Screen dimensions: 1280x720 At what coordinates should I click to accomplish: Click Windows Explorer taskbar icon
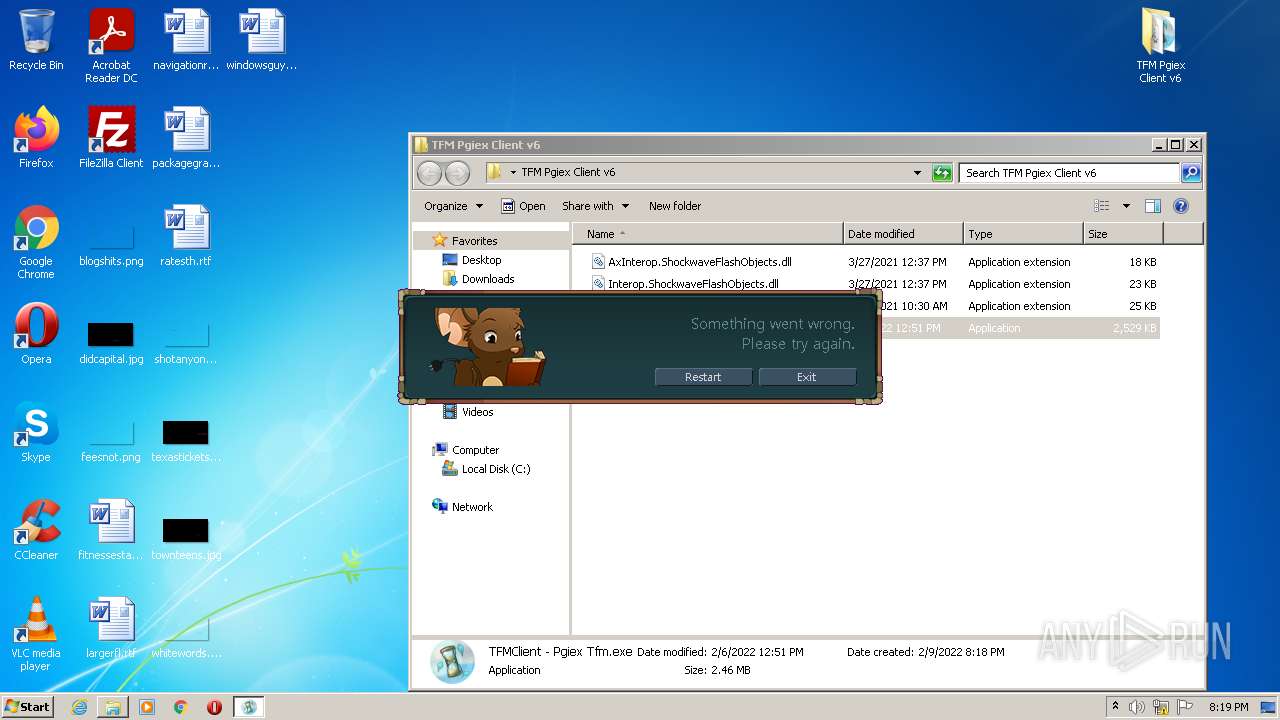pyautogui.click(x=113, y=707)
